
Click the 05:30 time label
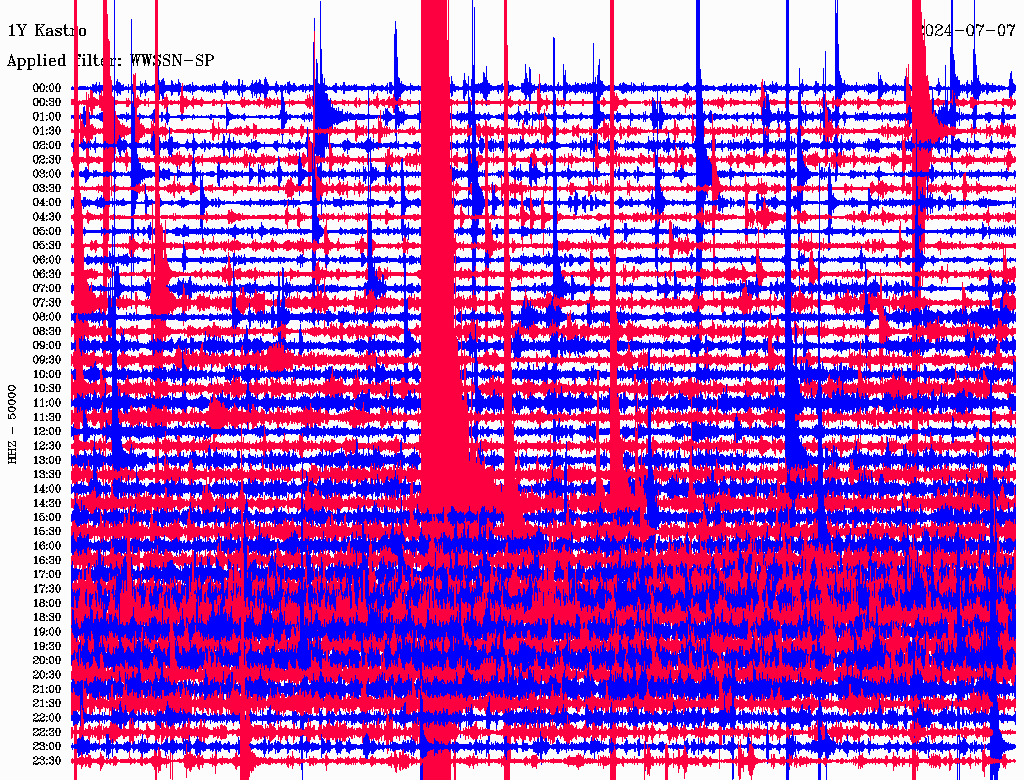click(47, 245)
